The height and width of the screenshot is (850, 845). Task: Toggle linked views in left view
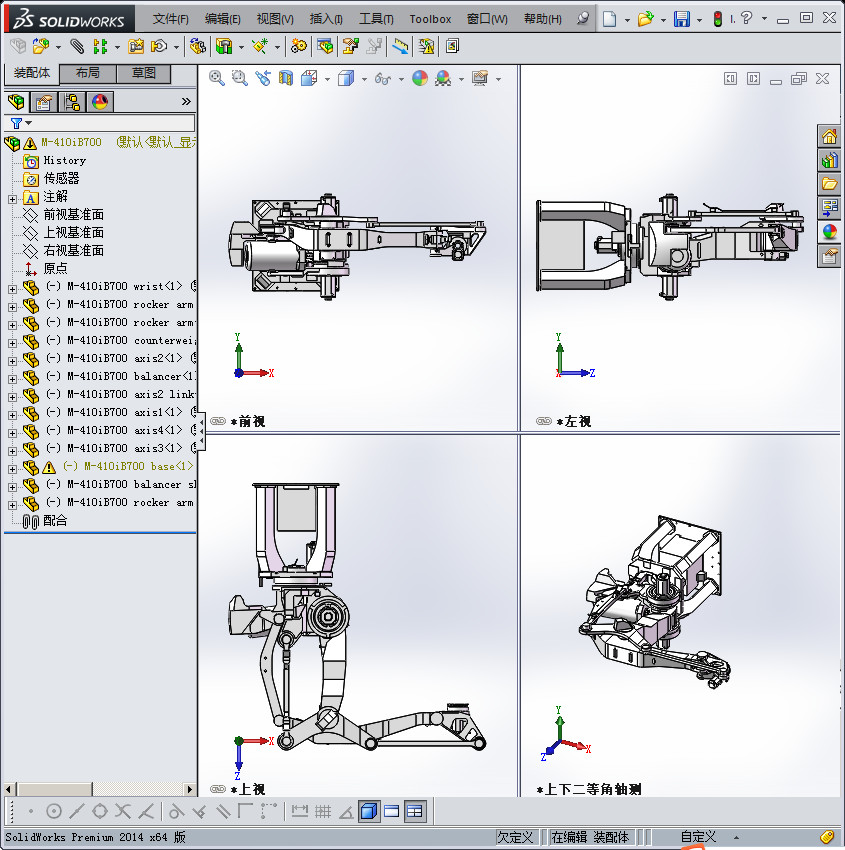[544, 421]
